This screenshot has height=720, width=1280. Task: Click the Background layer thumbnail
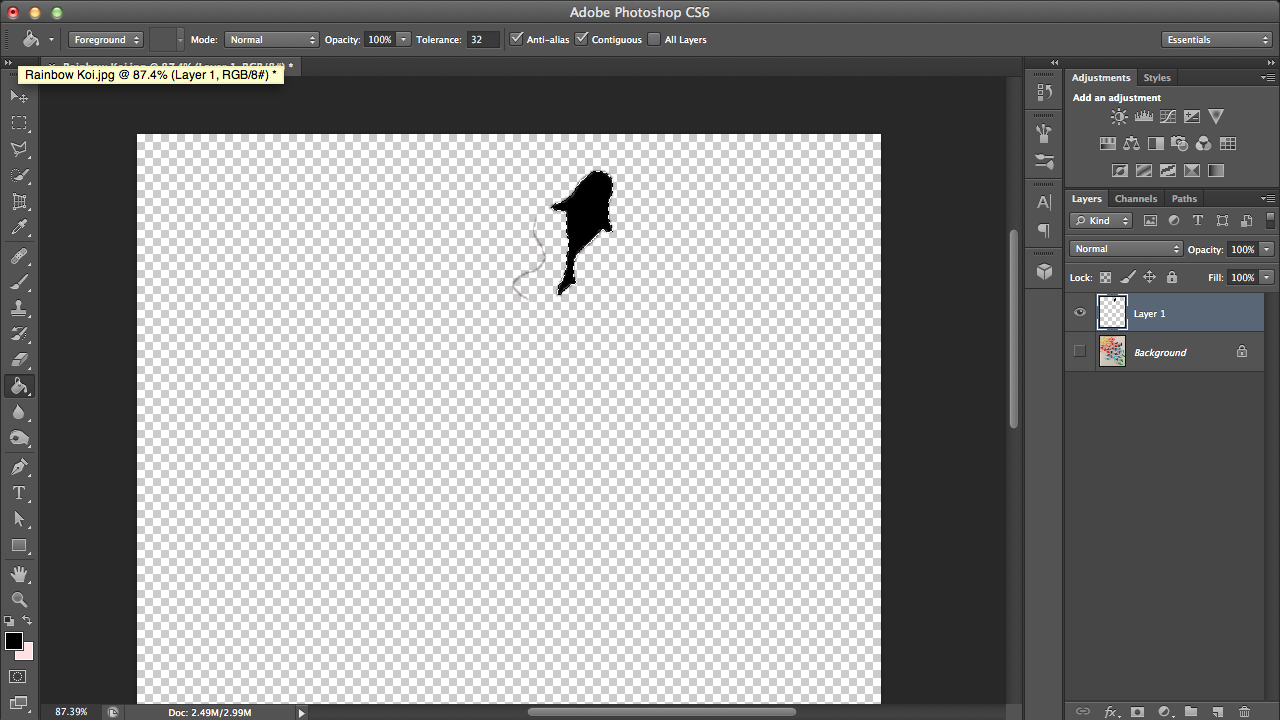1112,351
